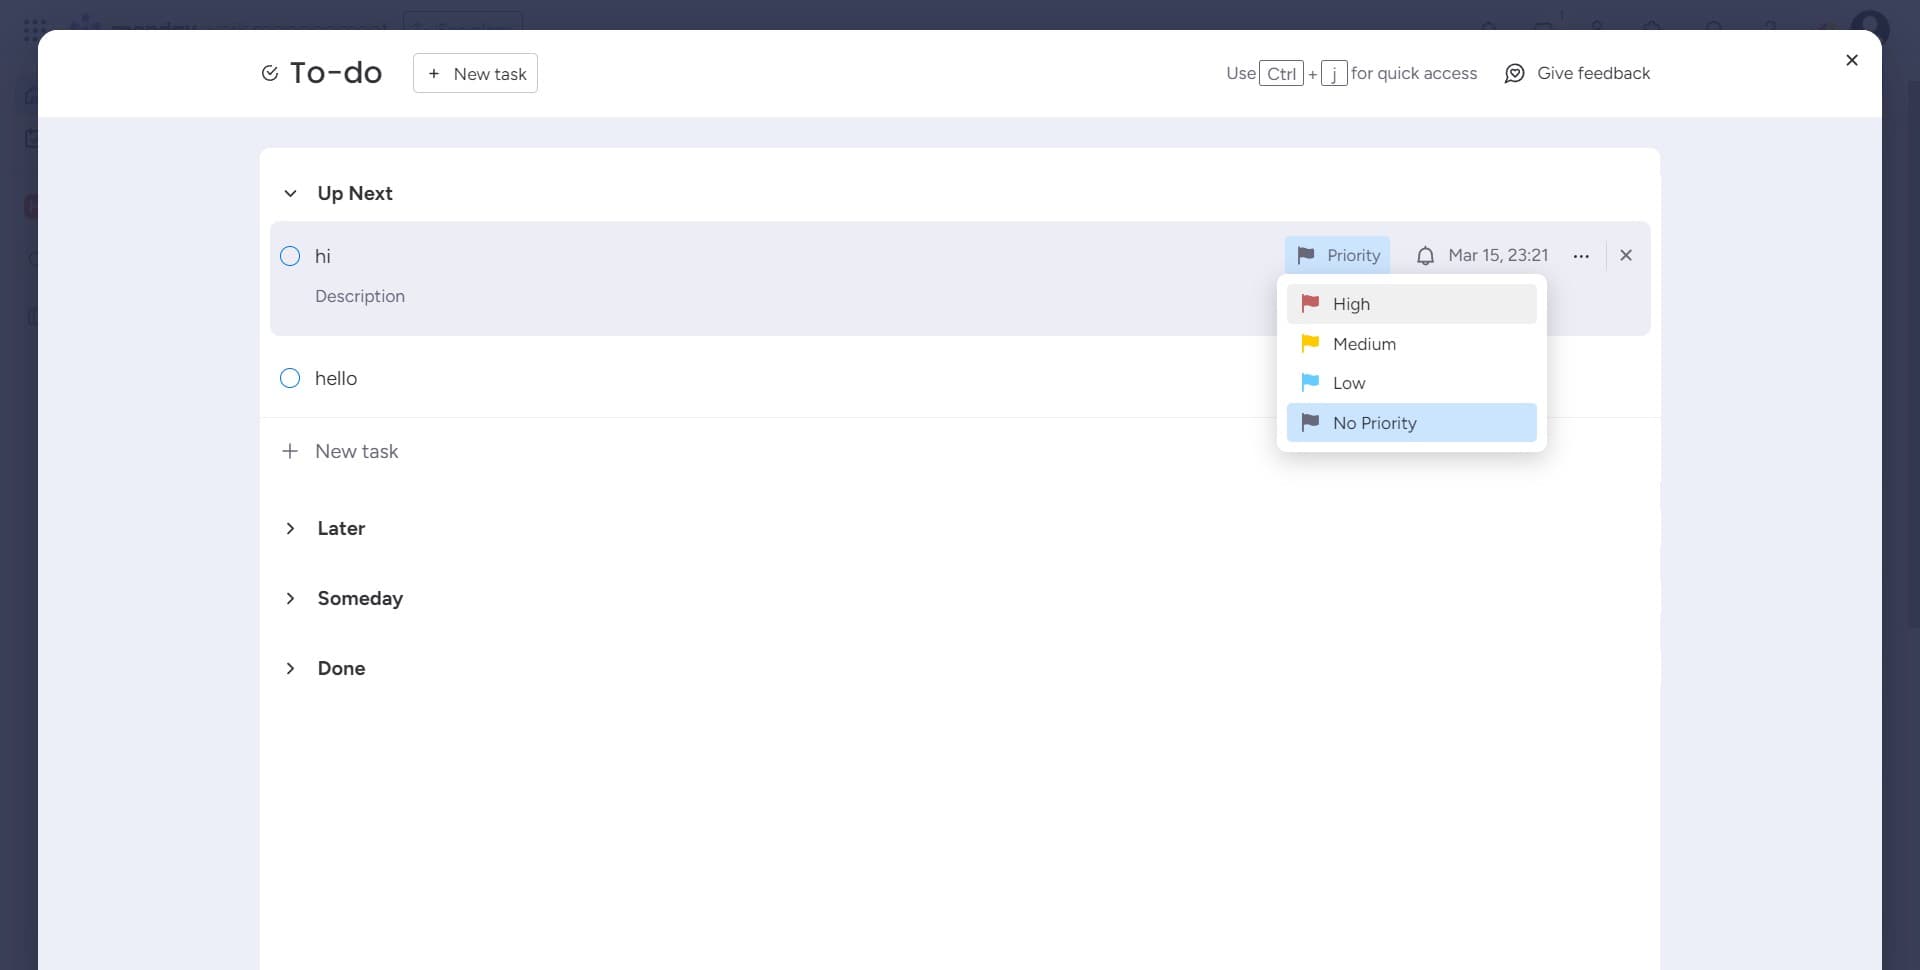Click the plus icon beside New task row

tap(290, 451)
